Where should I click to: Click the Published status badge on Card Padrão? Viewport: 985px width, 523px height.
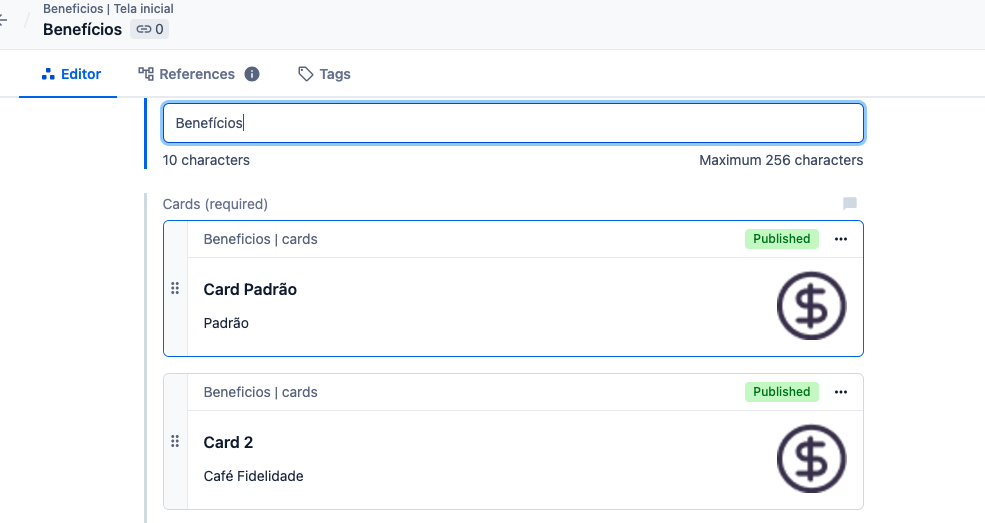781,239
